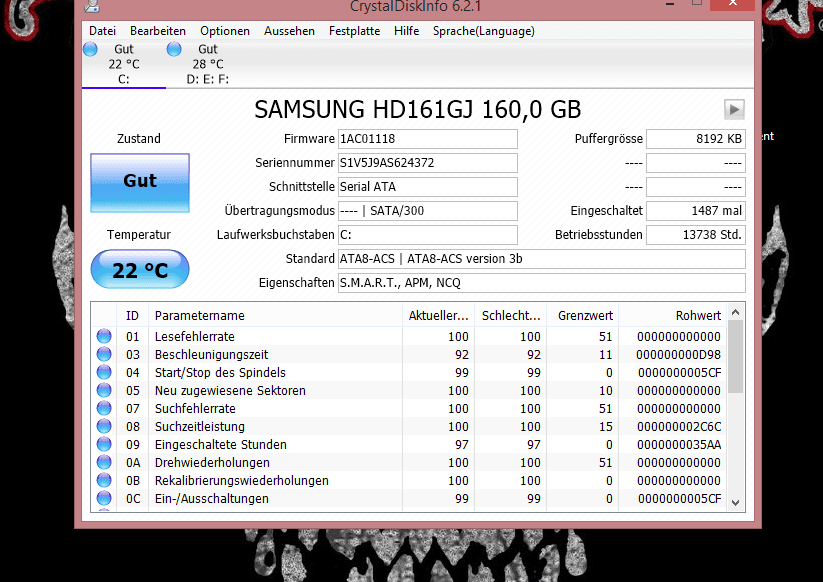Screen dimensions: 823x582
Task: Click status orb of Eingeschaltete Stunden row
Action: coord(104,444)
